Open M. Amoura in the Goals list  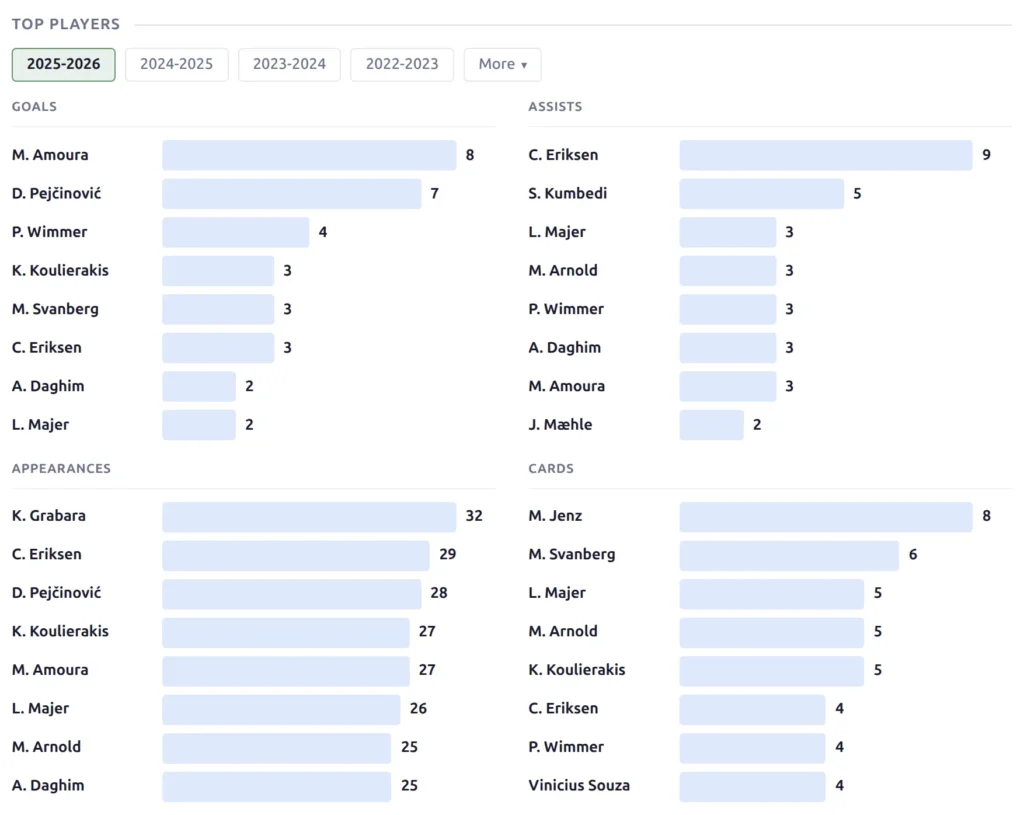pos(50,155)
